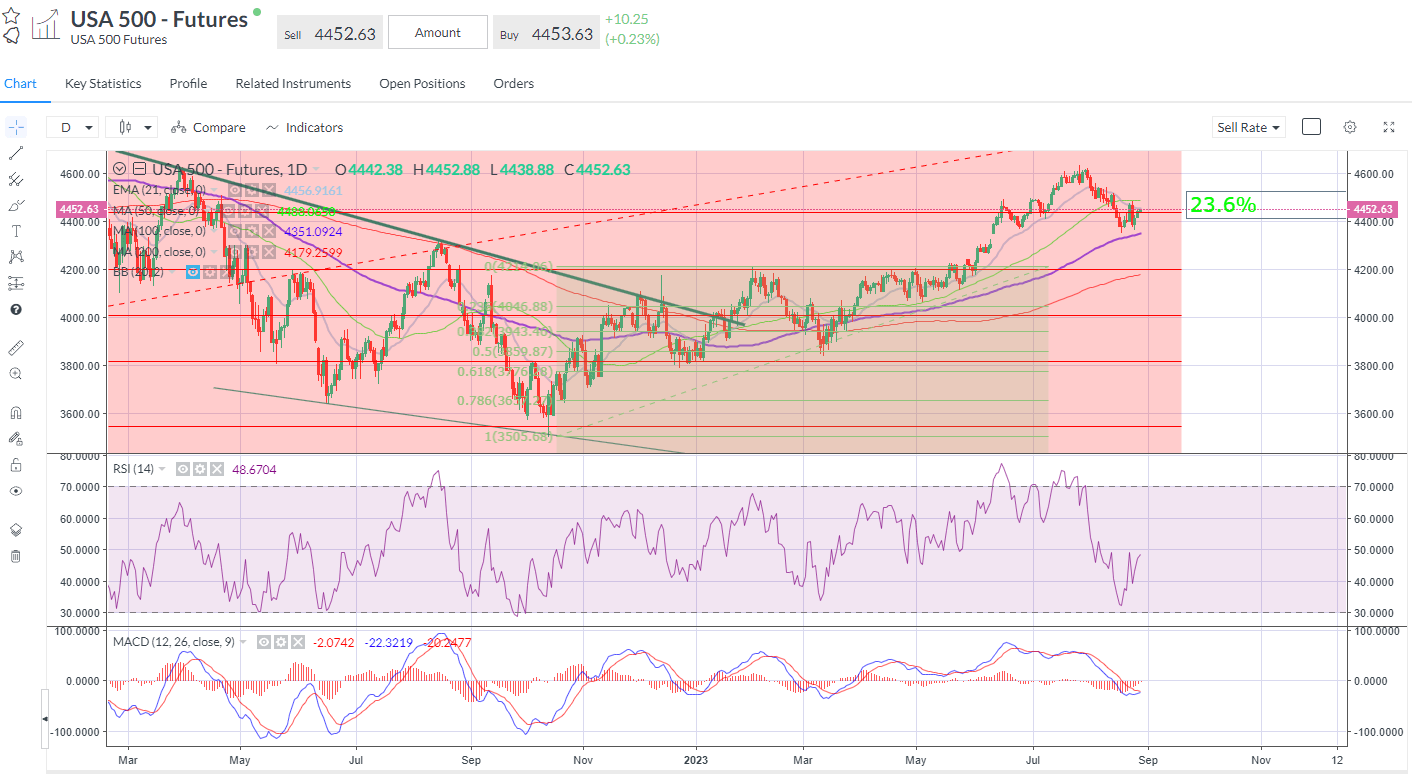Toggle Bollinger Bands BB visibility eye
1421x774 pixels.
tap(193, 272)
